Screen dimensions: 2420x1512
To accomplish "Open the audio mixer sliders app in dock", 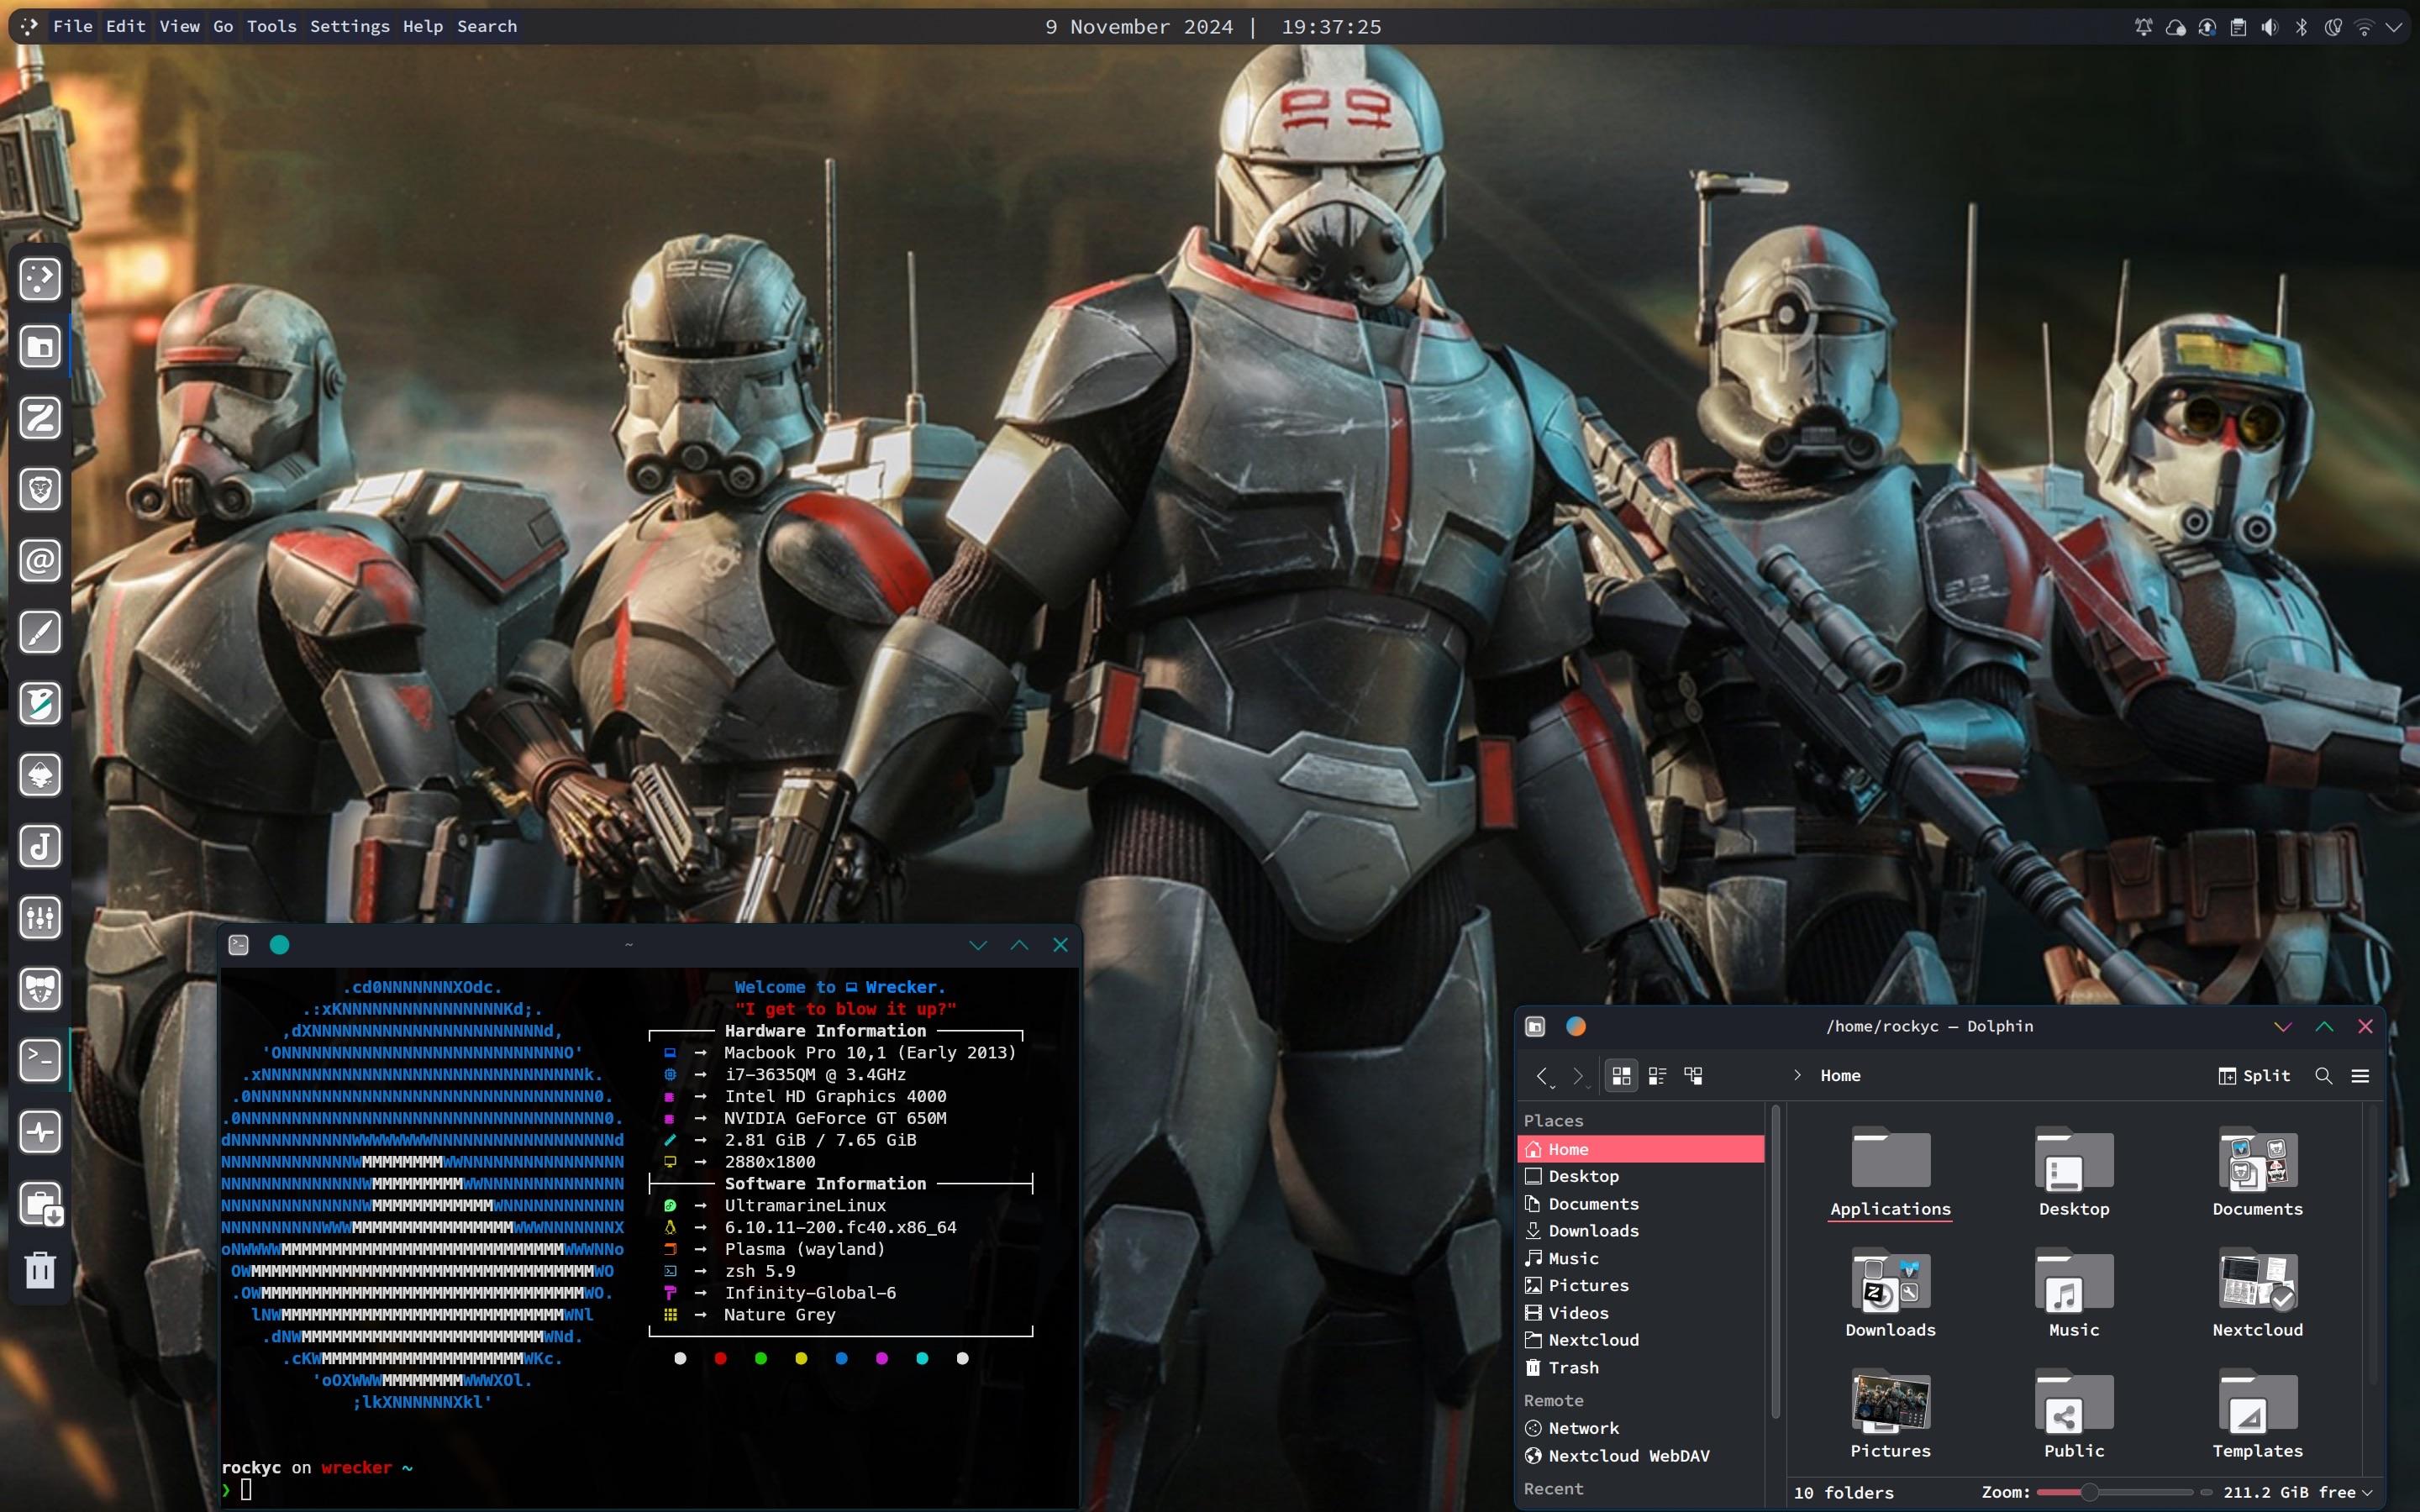I will click(x=40, y=918).
